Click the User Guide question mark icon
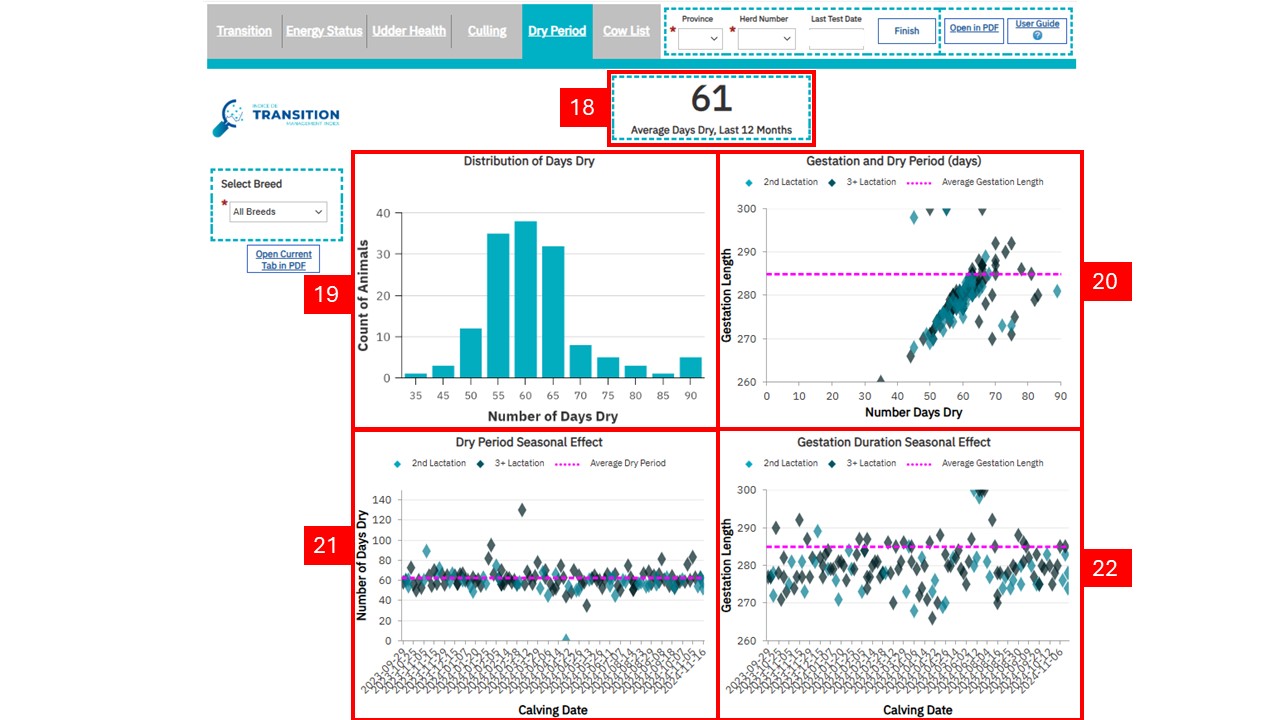The width and height of the screenshot is (1280, 720). coord(1037,36)
